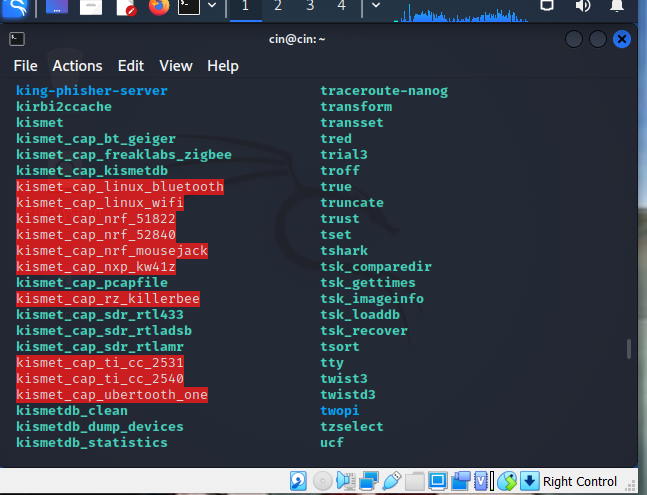Click the kirbi2ccache entry
The width and height of the screenshot is (647, 495).
[64, 106]
